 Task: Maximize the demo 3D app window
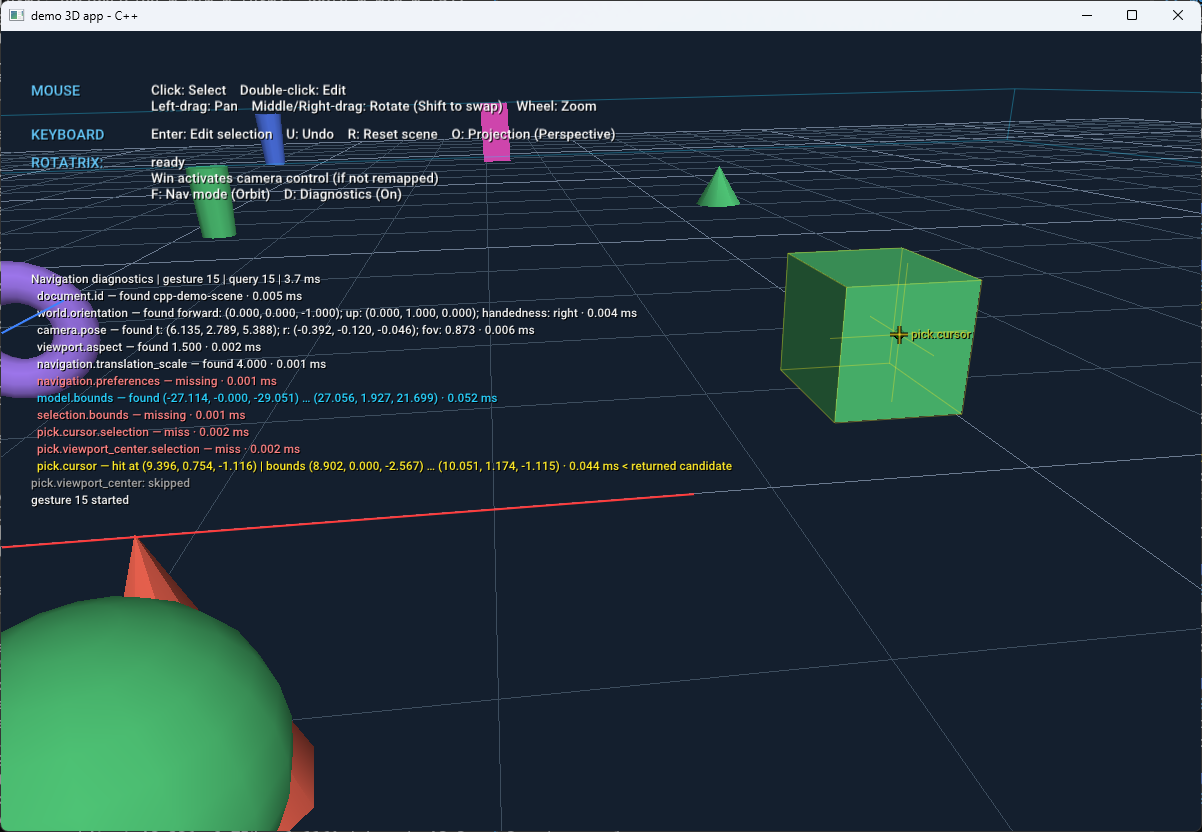1132,15
